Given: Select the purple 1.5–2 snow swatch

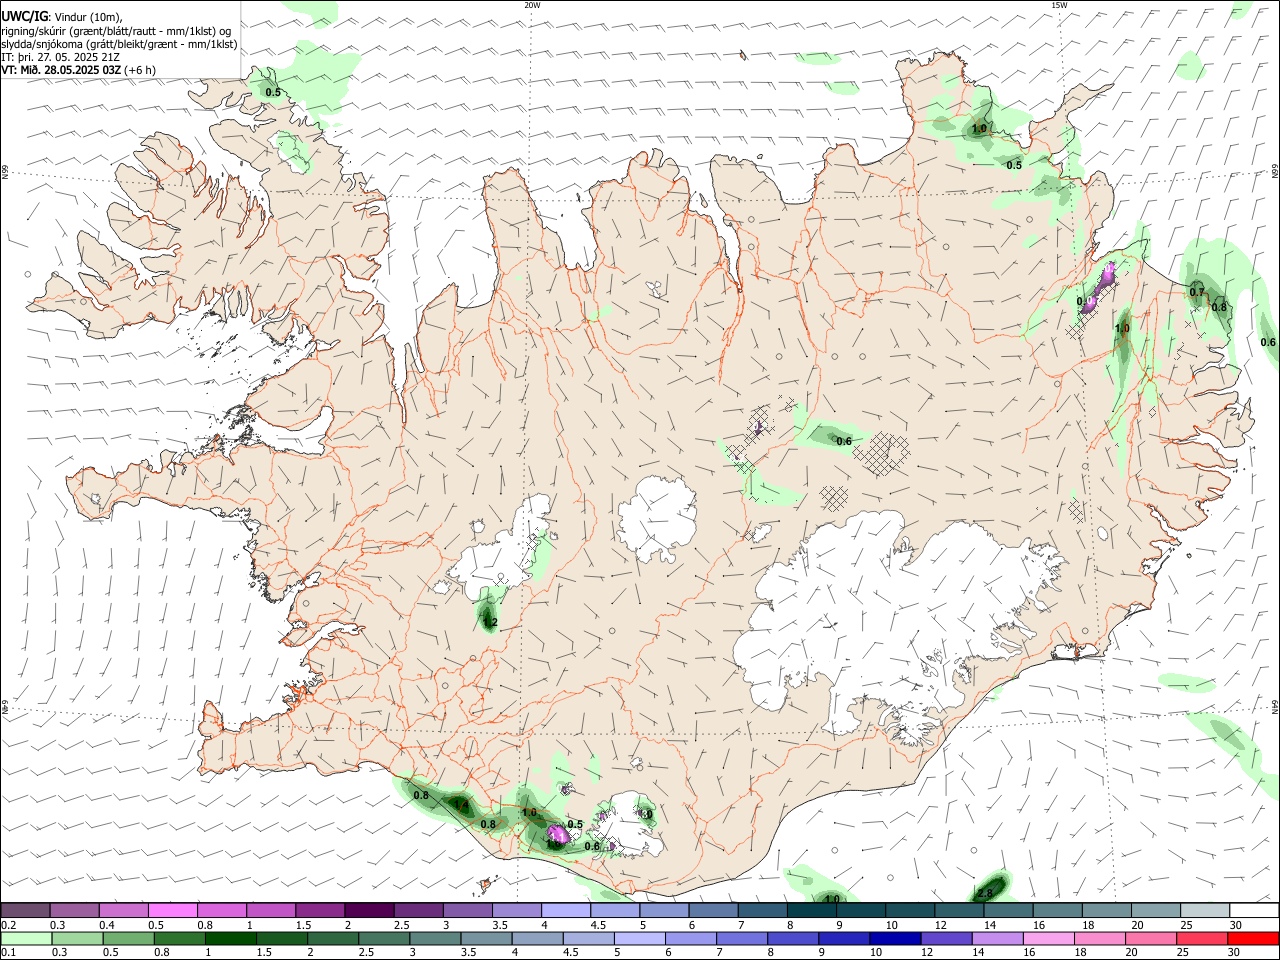Looking at the screenshot, I should click(319, 910).
